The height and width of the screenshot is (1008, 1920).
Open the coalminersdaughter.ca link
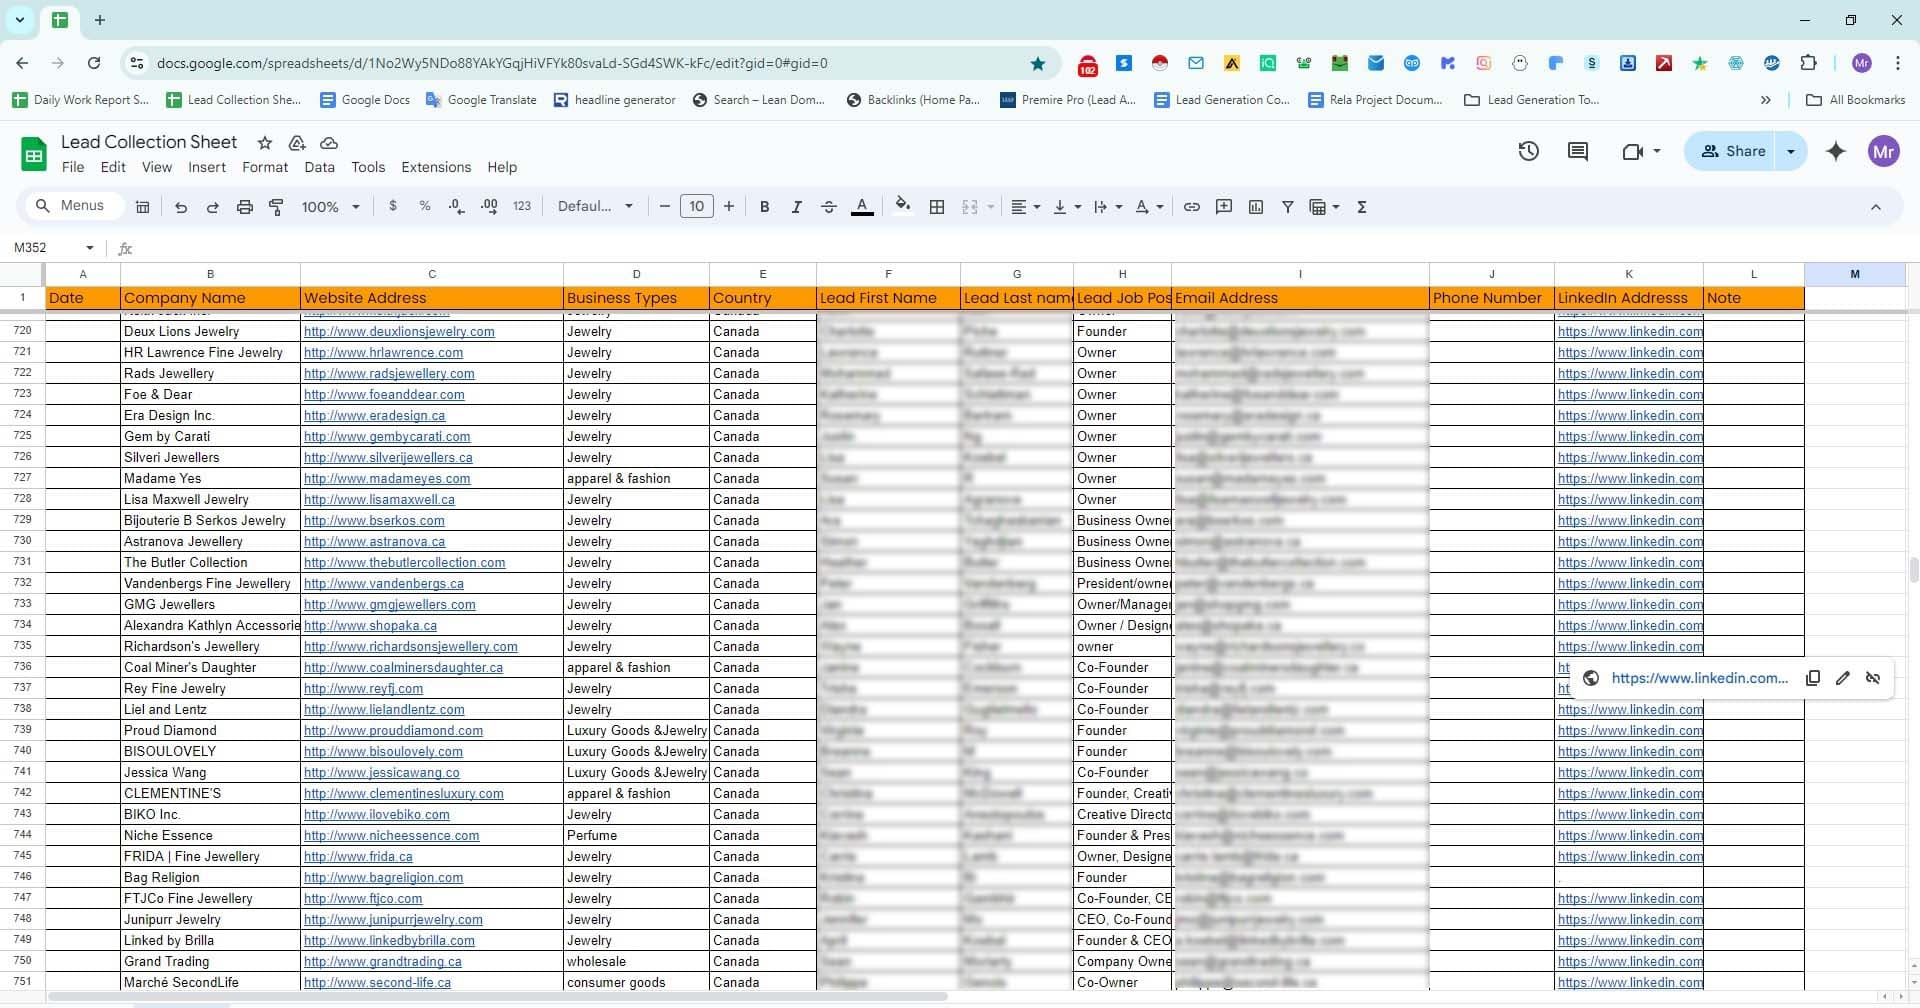click(403, 667)
